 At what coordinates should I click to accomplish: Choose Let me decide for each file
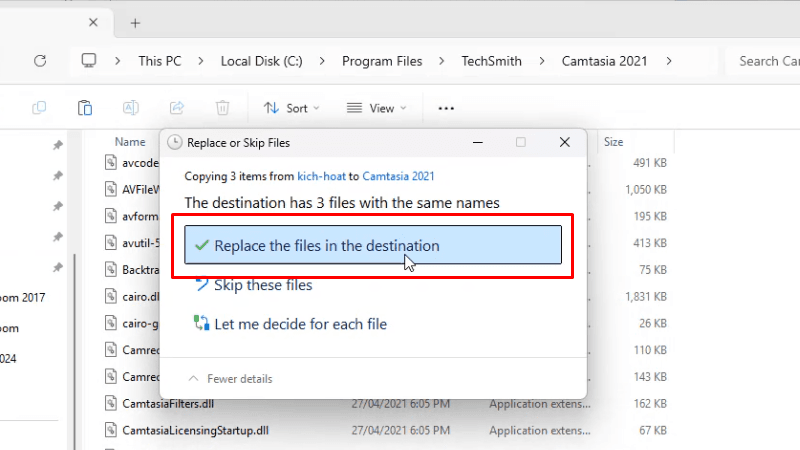[x=300, y=324]
